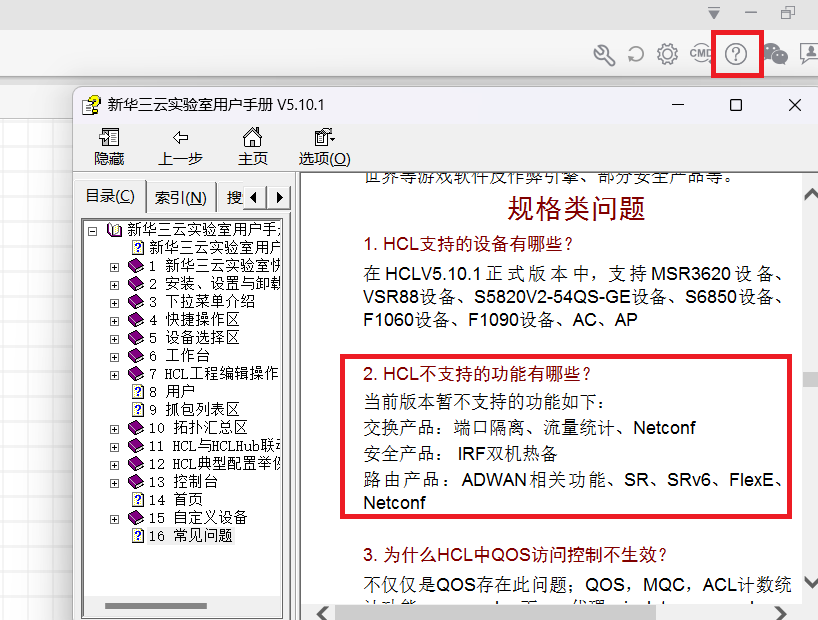This screenshot has height=620, width=818.
Task: Select tree item 4 快捷操作区
Action: click(194, 320)
